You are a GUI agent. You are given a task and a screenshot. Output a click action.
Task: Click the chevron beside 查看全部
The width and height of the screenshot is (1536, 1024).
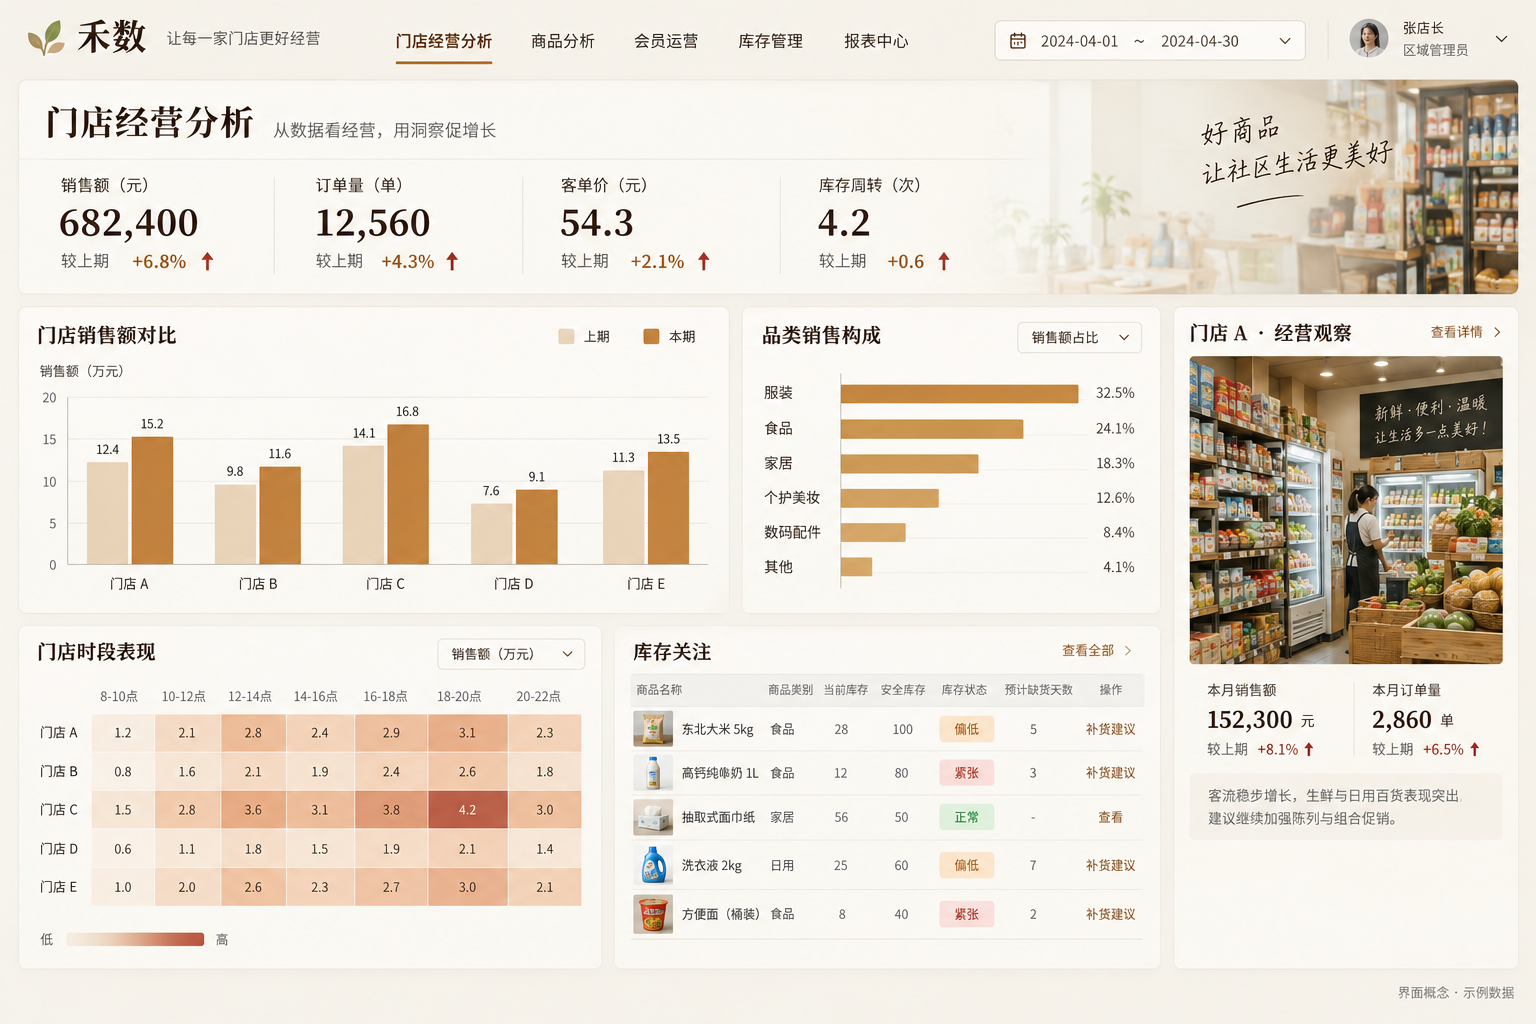tap(1128, 650)
